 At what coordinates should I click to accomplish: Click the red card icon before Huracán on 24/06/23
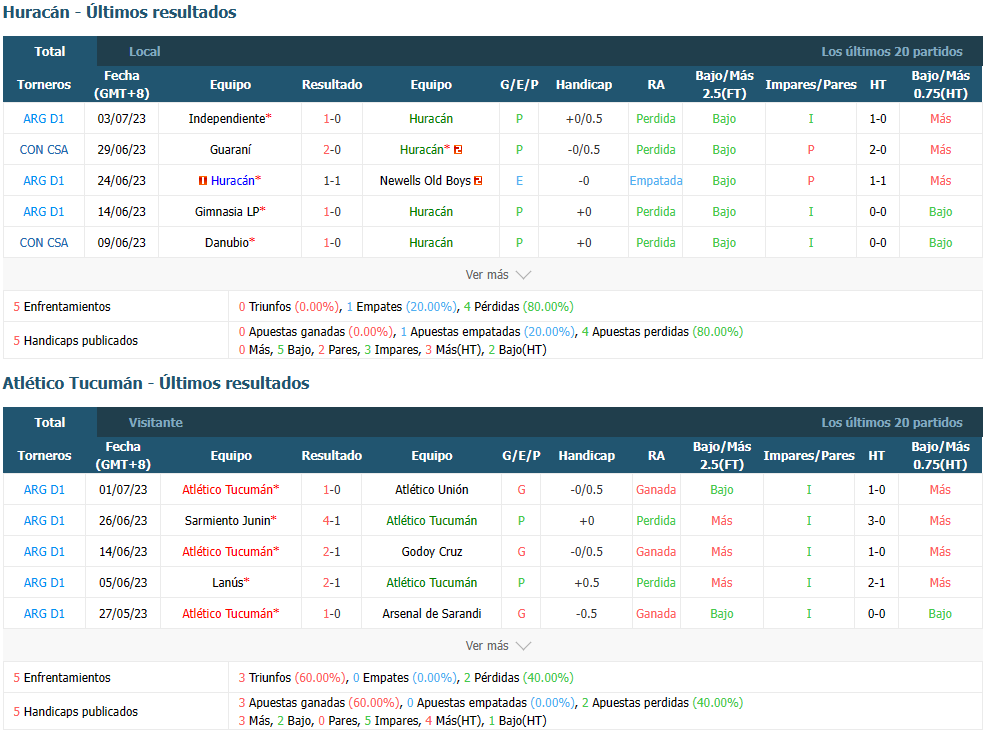pyautogui.click(x=203, y=181)
